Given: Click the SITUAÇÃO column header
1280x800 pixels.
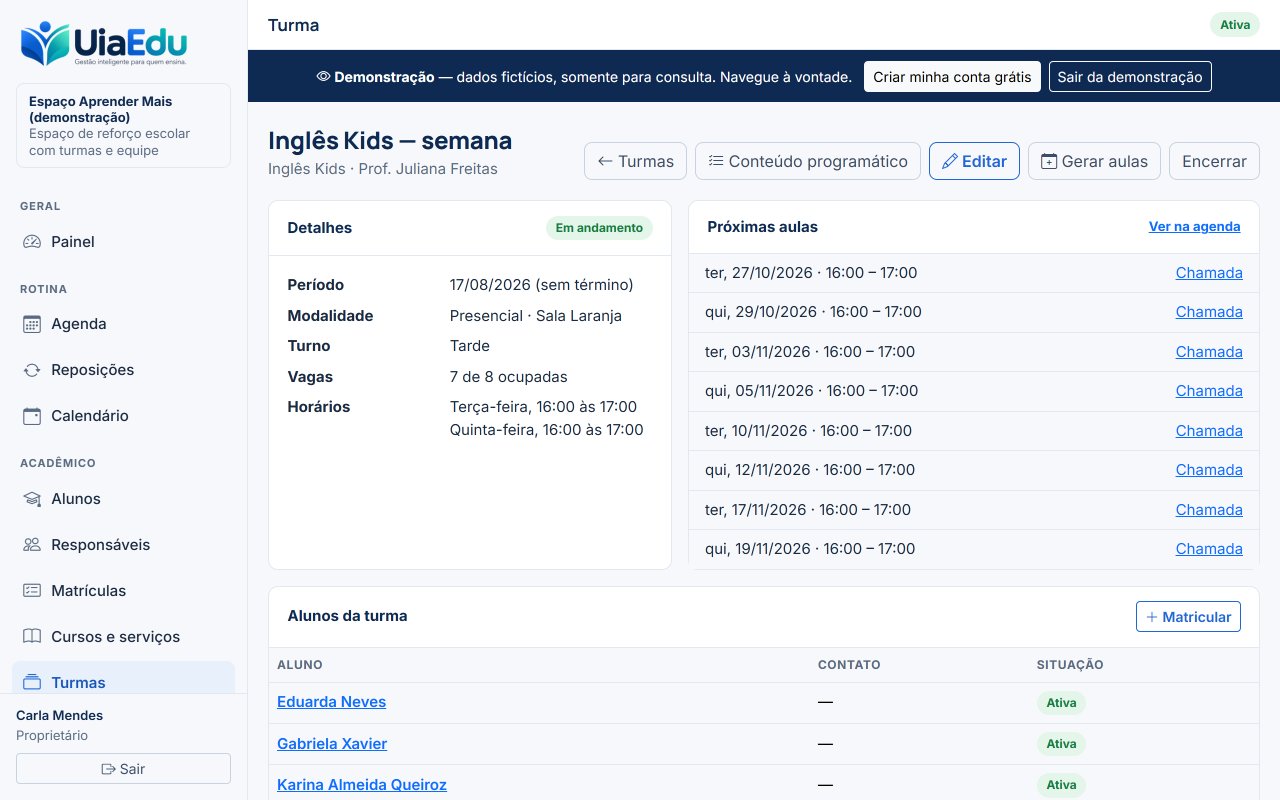Looking at the screenshot, I should pos(1070,665).
